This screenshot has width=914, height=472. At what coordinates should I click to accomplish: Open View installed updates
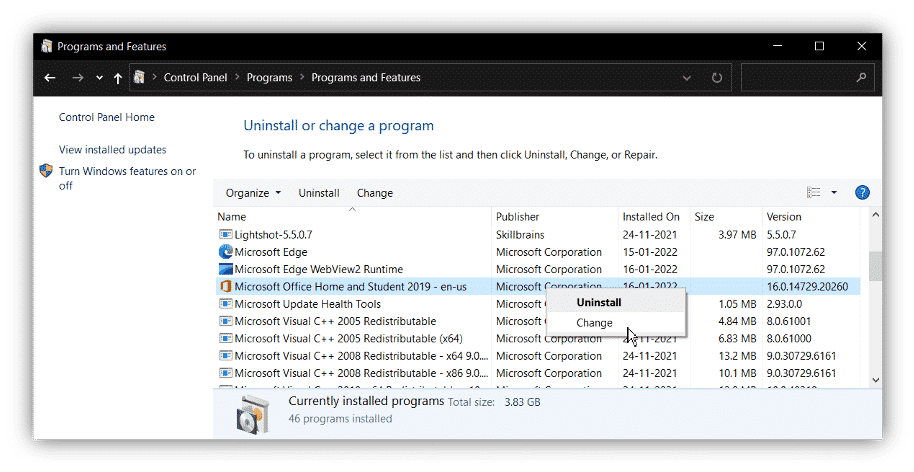pyautogui.click(x=113, y=150)
